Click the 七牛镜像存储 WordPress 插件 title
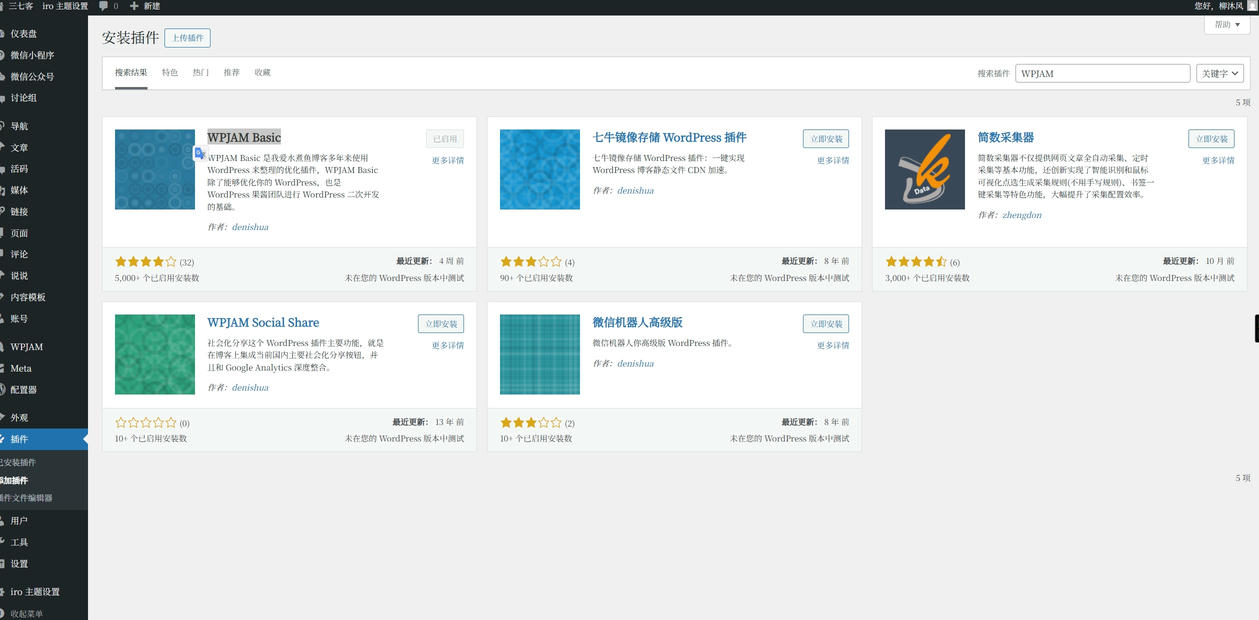Screen dimensions: 1259x620 tap(670, 137)
